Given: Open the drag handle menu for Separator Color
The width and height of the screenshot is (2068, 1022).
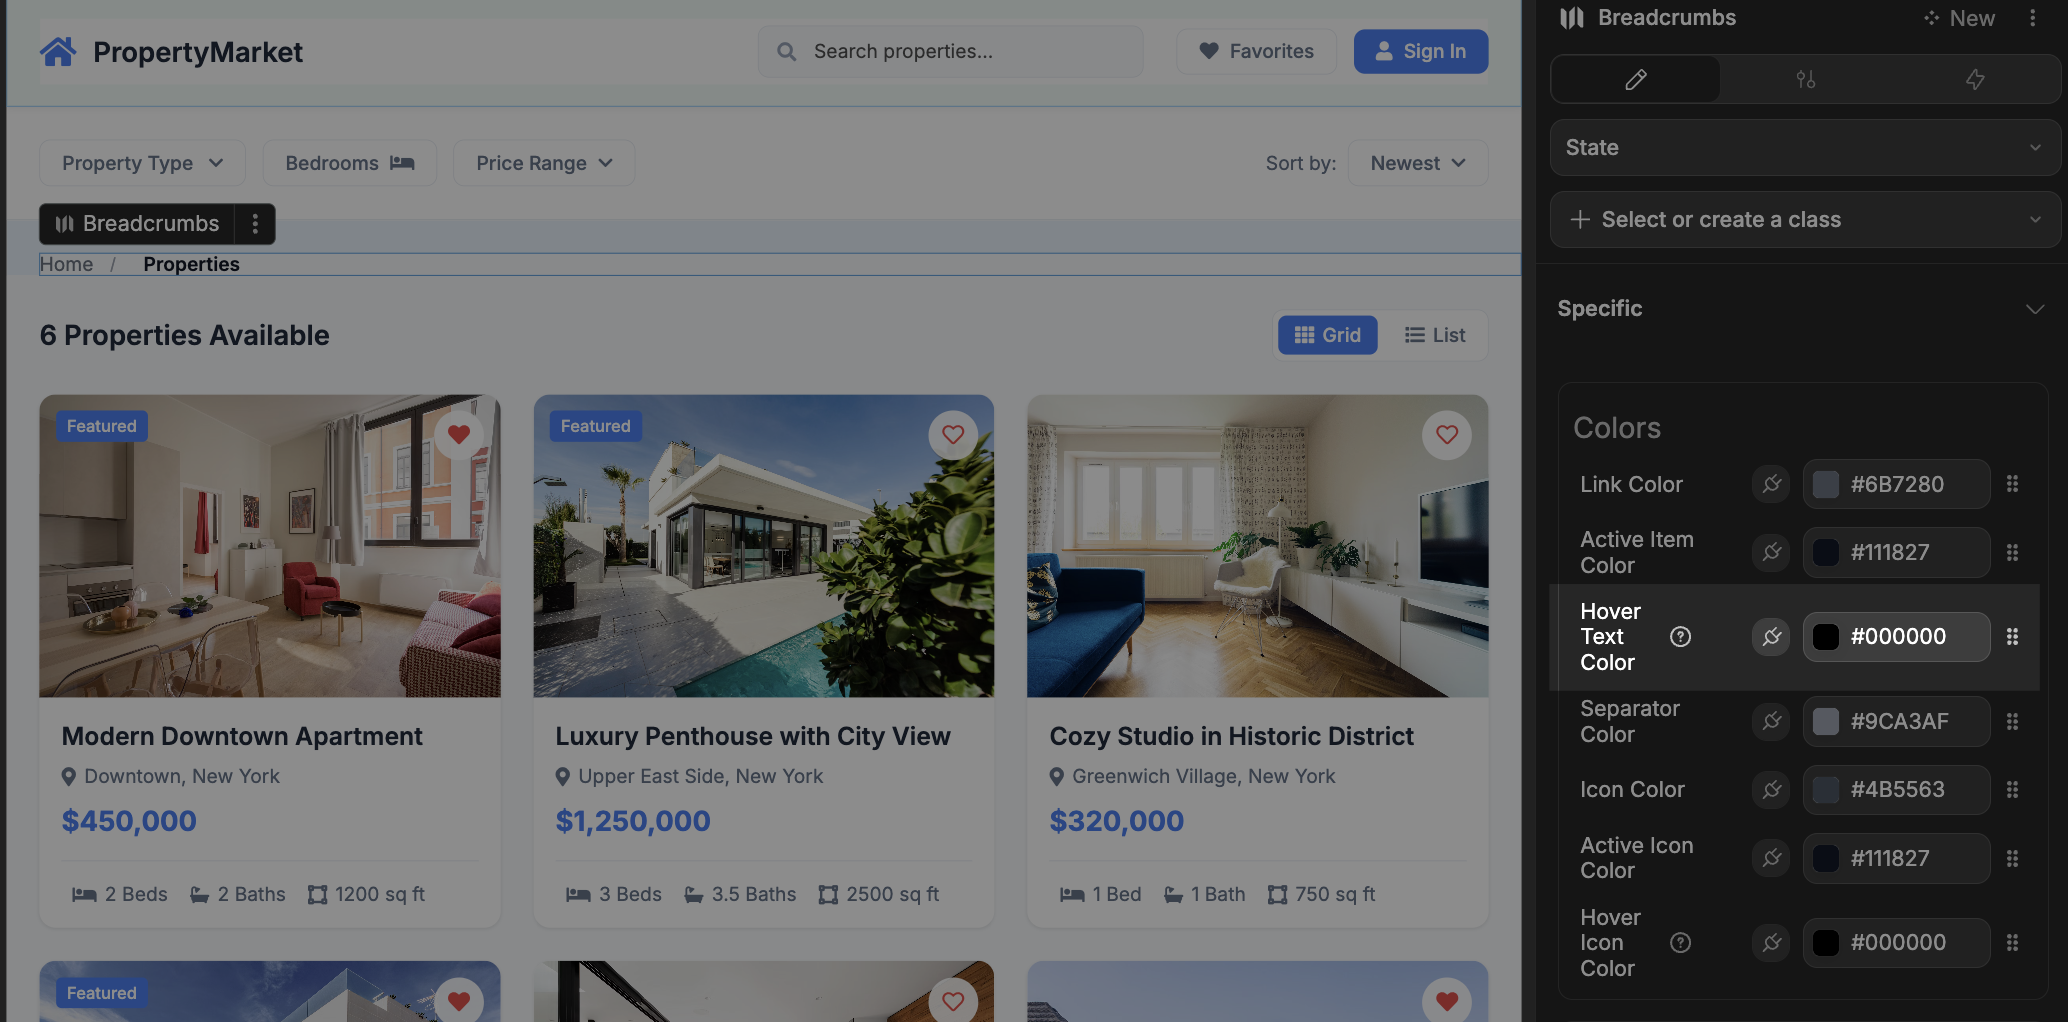Looking at the screenshot, I should point(2012,722).
